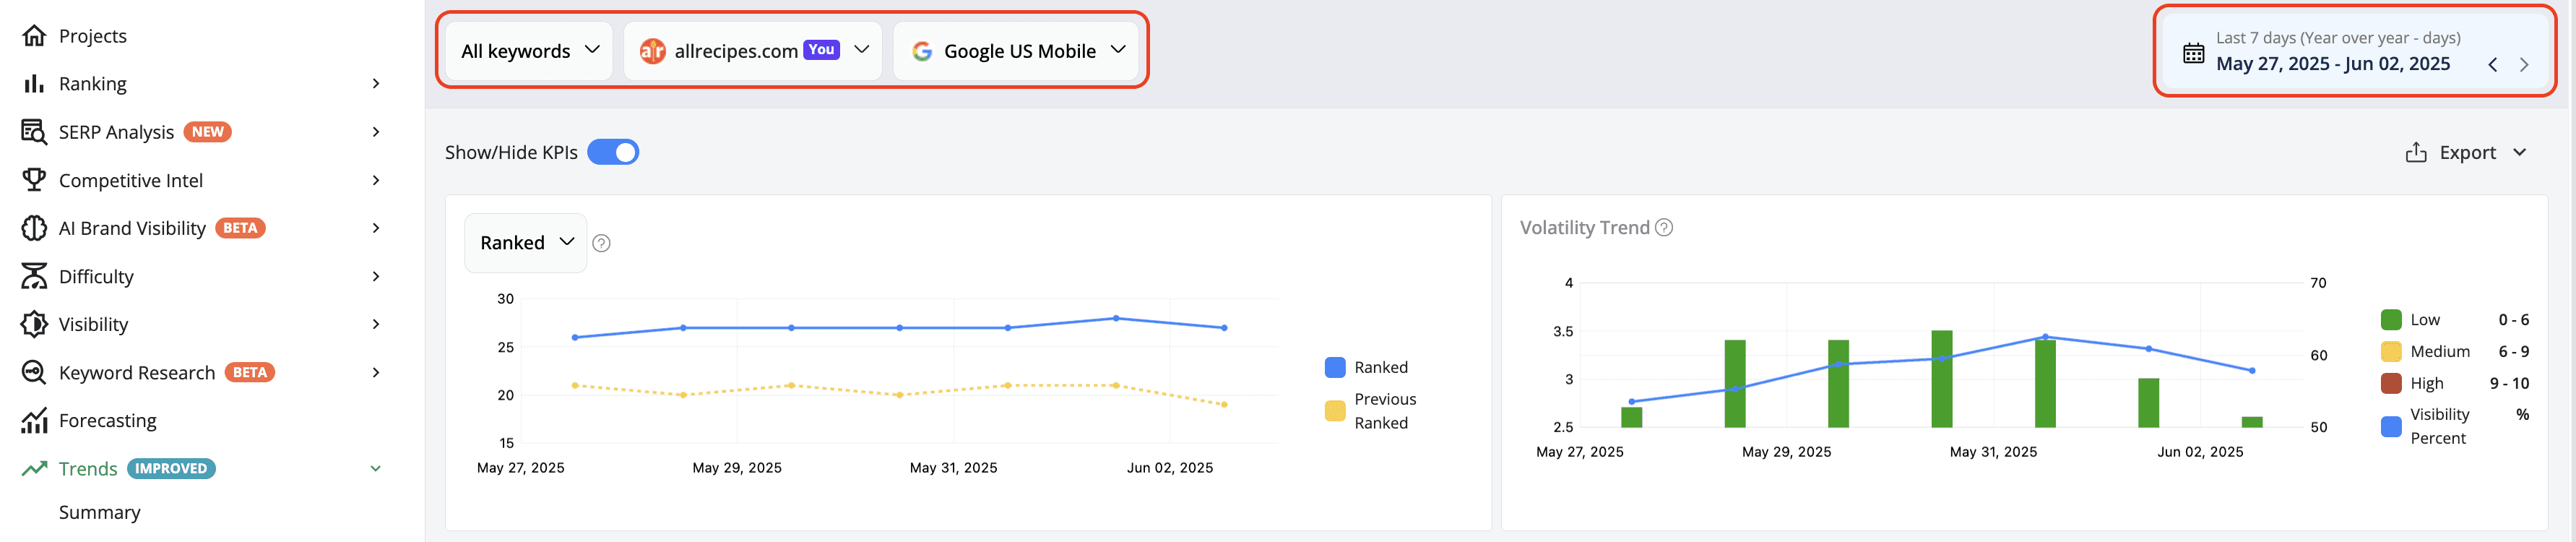Image resolution: width=2576 pixels, height=542 pixels.
Task: Click the Ranking bar chart icon
Action: point(34,84)
